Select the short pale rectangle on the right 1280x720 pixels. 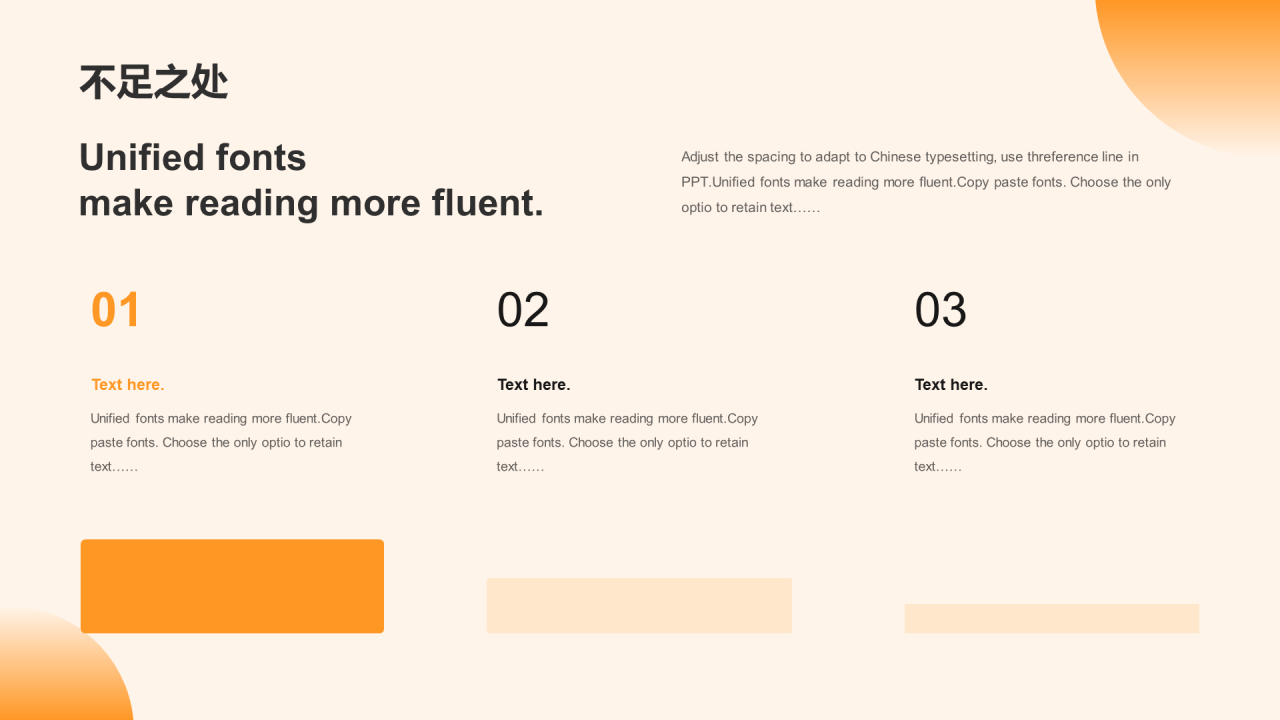(1052, 618)
